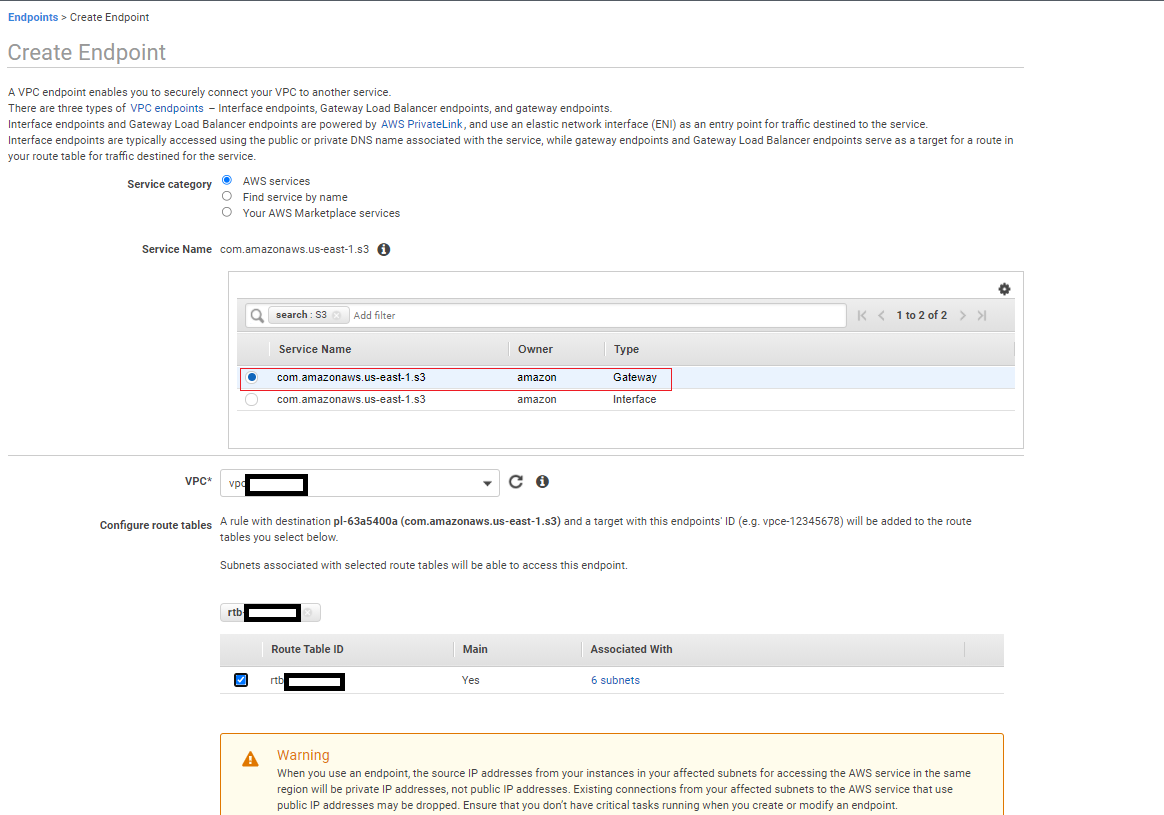Select the AWS services radio option
Screen dimensions: 1164x815
pyautogui.click(x=227, y=180)
